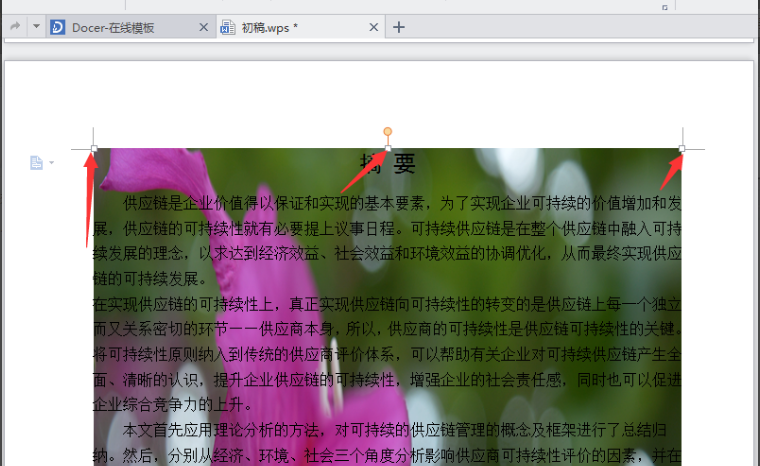Open the paragraph layout icon beside the page
The height and width of the screenshot is (466, 760).
(x=36, y=162)
